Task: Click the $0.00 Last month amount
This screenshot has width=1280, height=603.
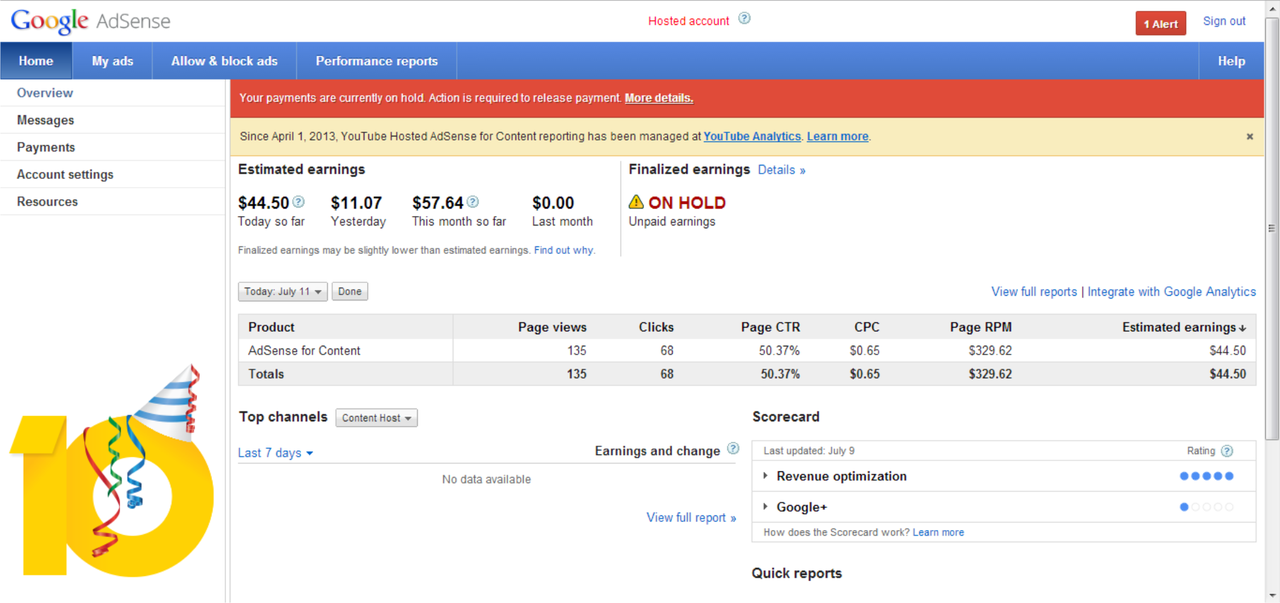Action: click(553, 203)
